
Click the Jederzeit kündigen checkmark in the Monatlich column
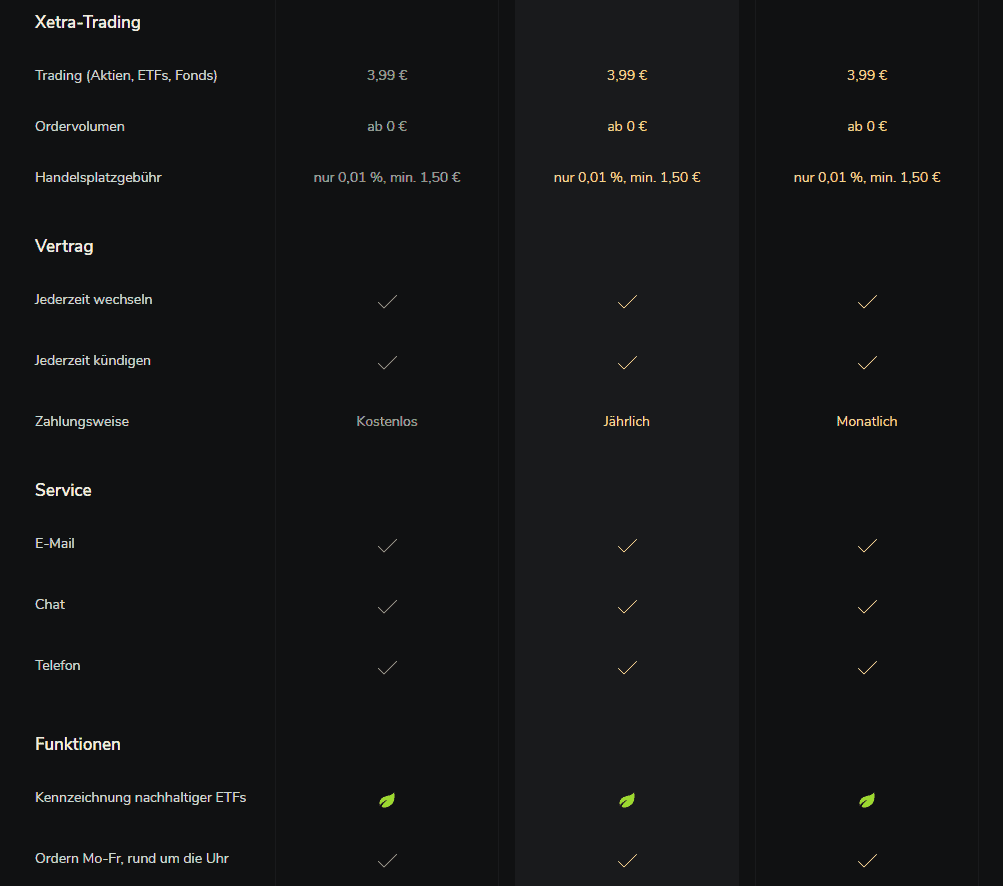pyautogui.click(x=867, y=363)
